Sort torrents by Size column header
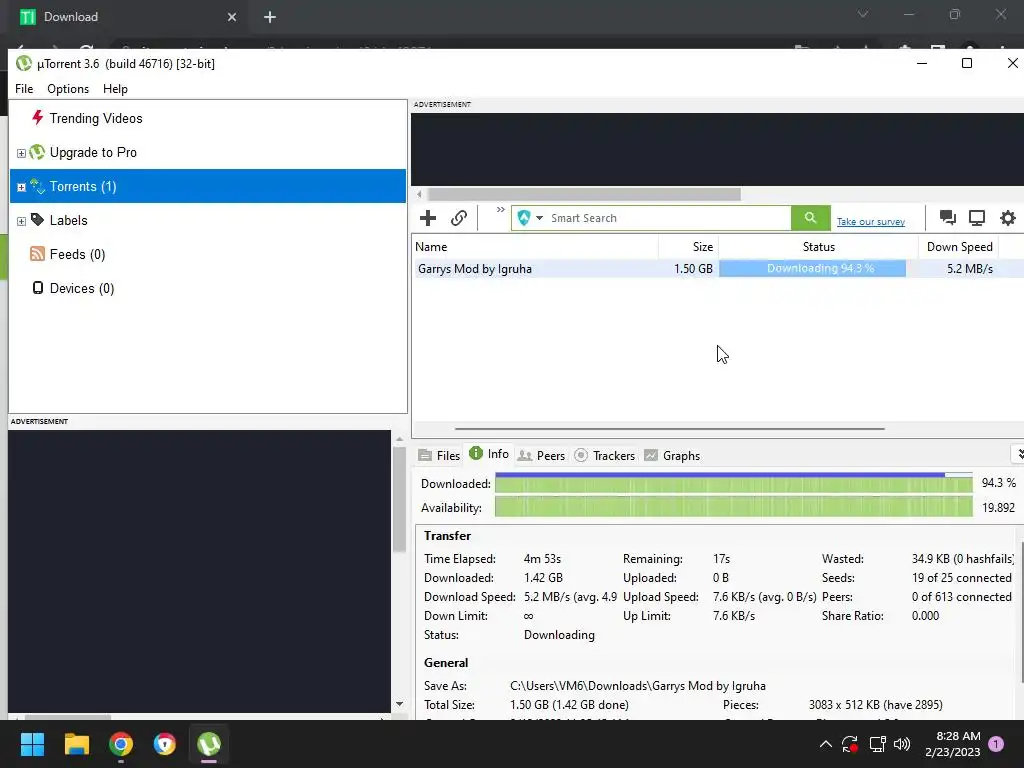This screenshot has height=768, width=1024. 689,247
